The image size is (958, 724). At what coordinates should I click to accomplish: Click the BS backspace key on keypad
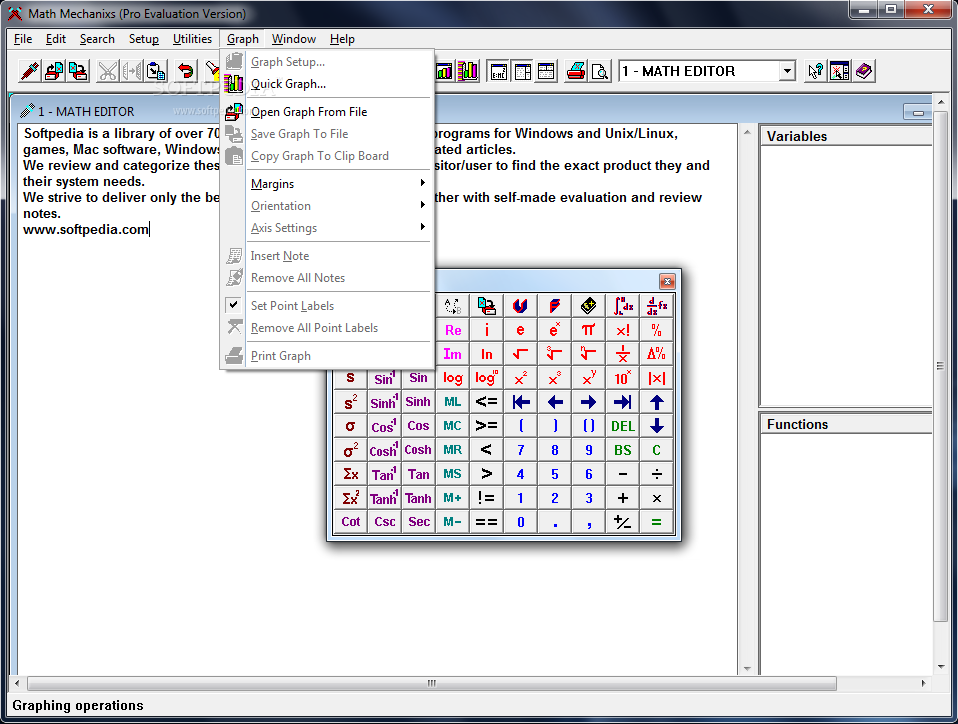point(623,450)
